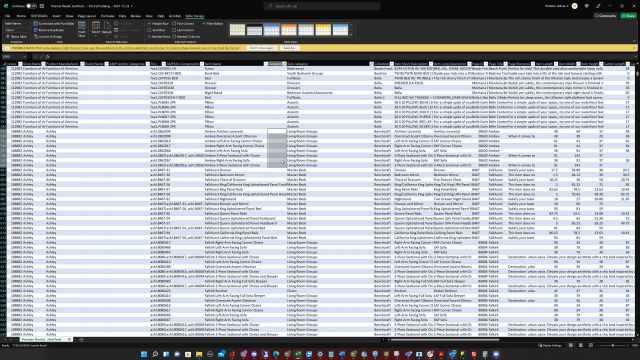
Task: Edit the Table Name field
Action: [15, 30]
